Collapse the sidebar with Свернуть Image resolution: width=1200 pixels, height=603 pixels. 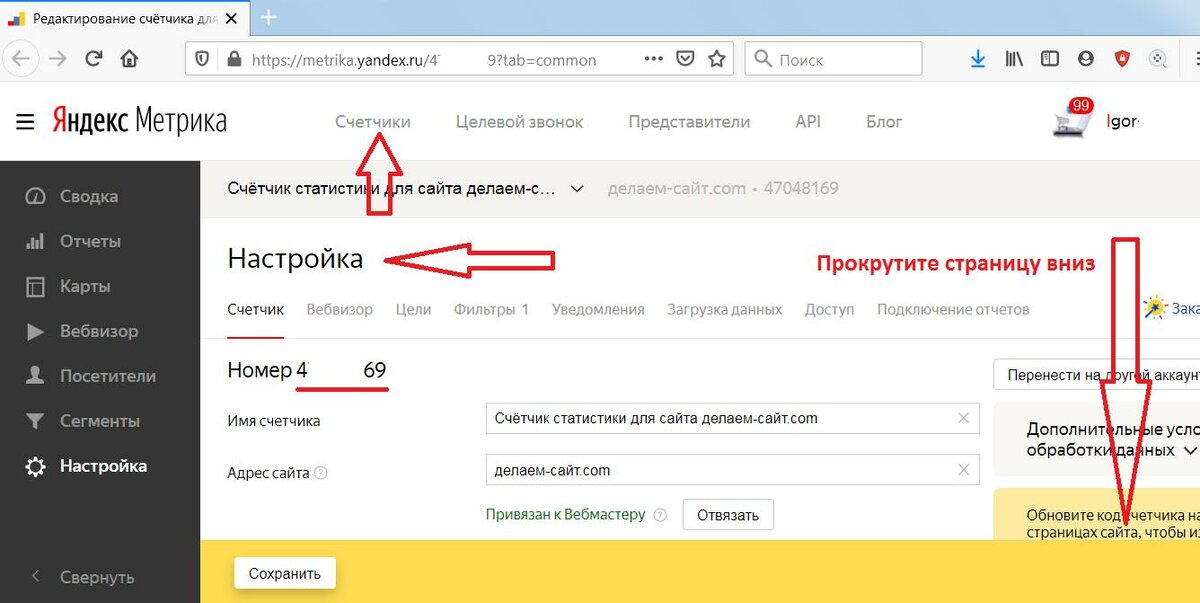coord(96,577)
